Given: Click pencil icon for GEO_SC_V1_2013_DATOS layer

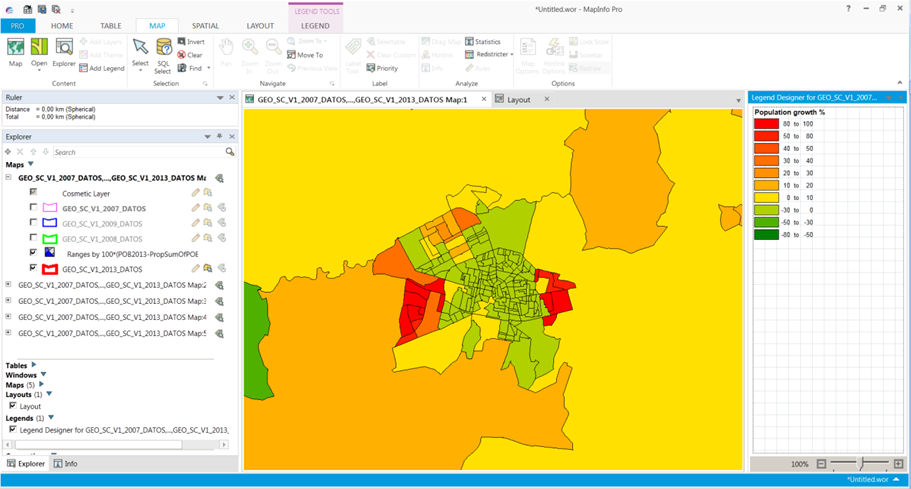Looking at the screenshot, I should click(196, 269).
